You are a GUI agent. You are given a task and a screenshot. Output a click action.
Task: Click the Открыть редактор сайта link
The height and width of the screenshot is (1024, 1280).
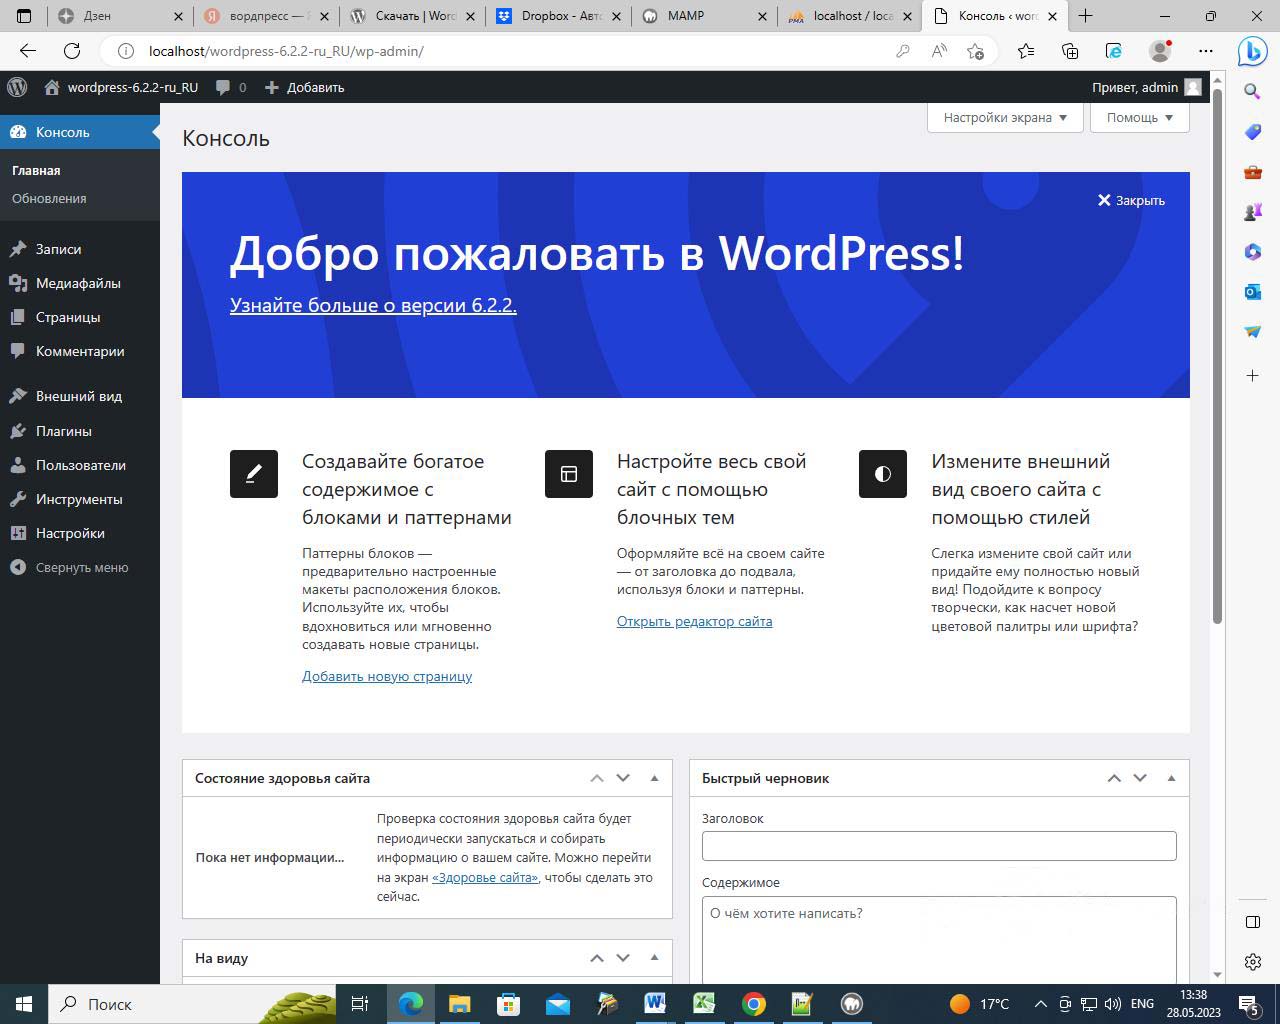(x=694, y=621)
